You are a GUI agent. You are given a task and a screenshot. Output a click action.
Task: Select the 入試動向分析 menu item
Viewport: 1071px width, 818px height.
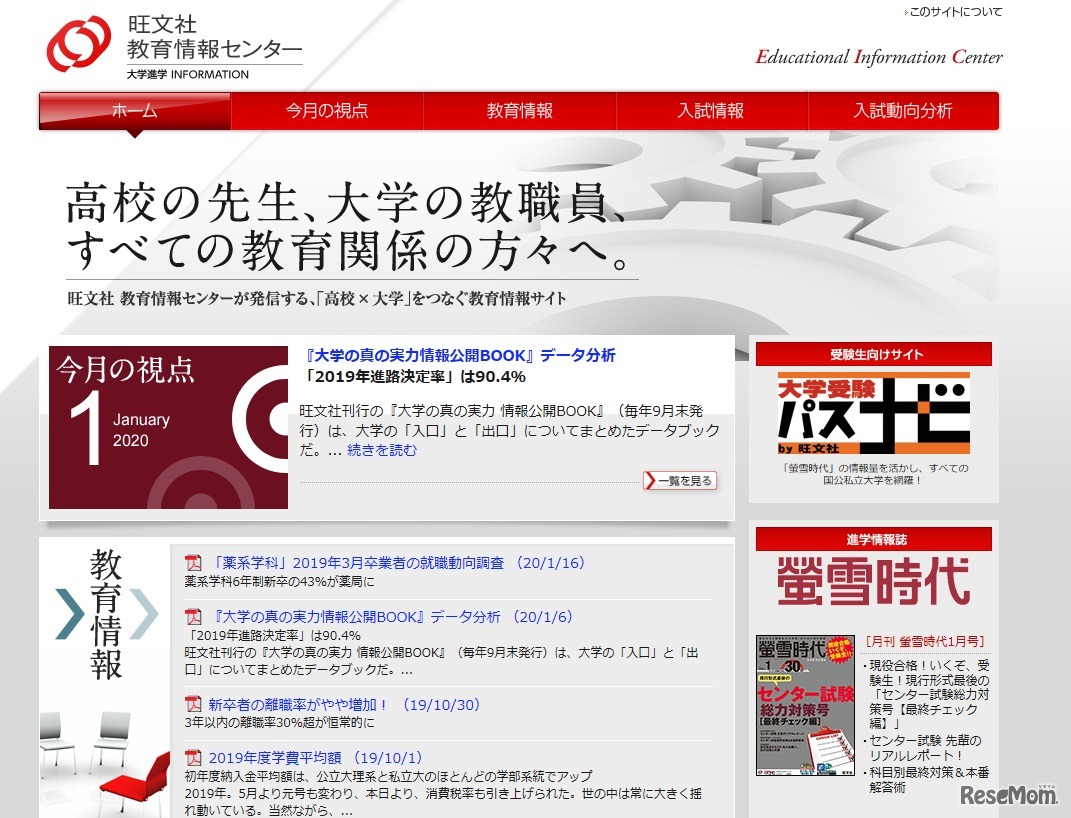pyautogui.click(x=901, y=111)
